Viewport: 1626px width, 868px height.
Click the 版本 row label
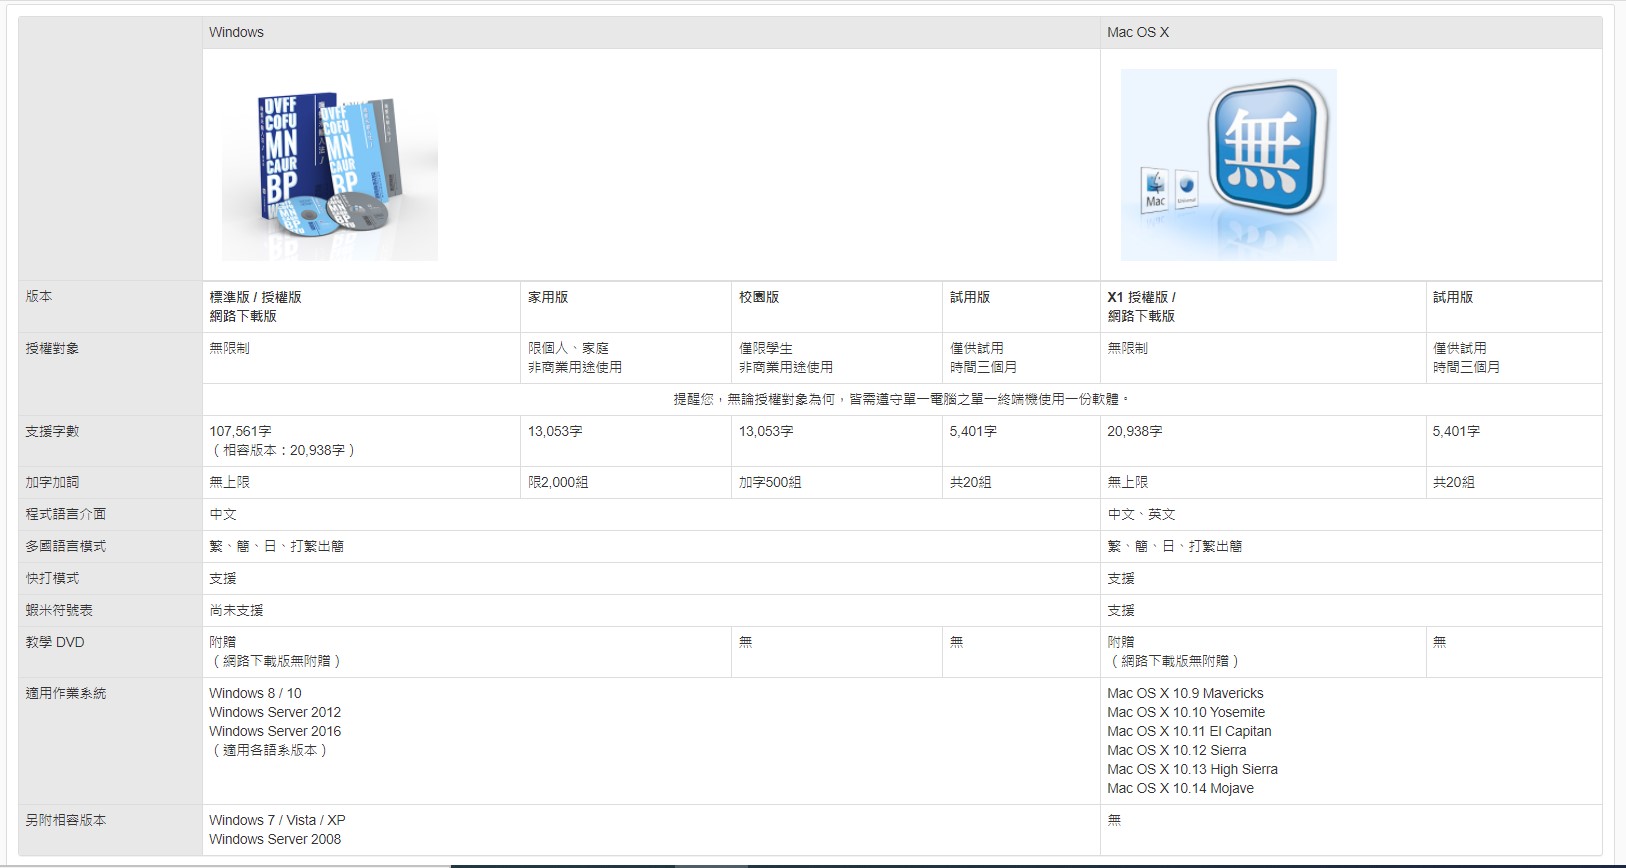tap(39, 296)
